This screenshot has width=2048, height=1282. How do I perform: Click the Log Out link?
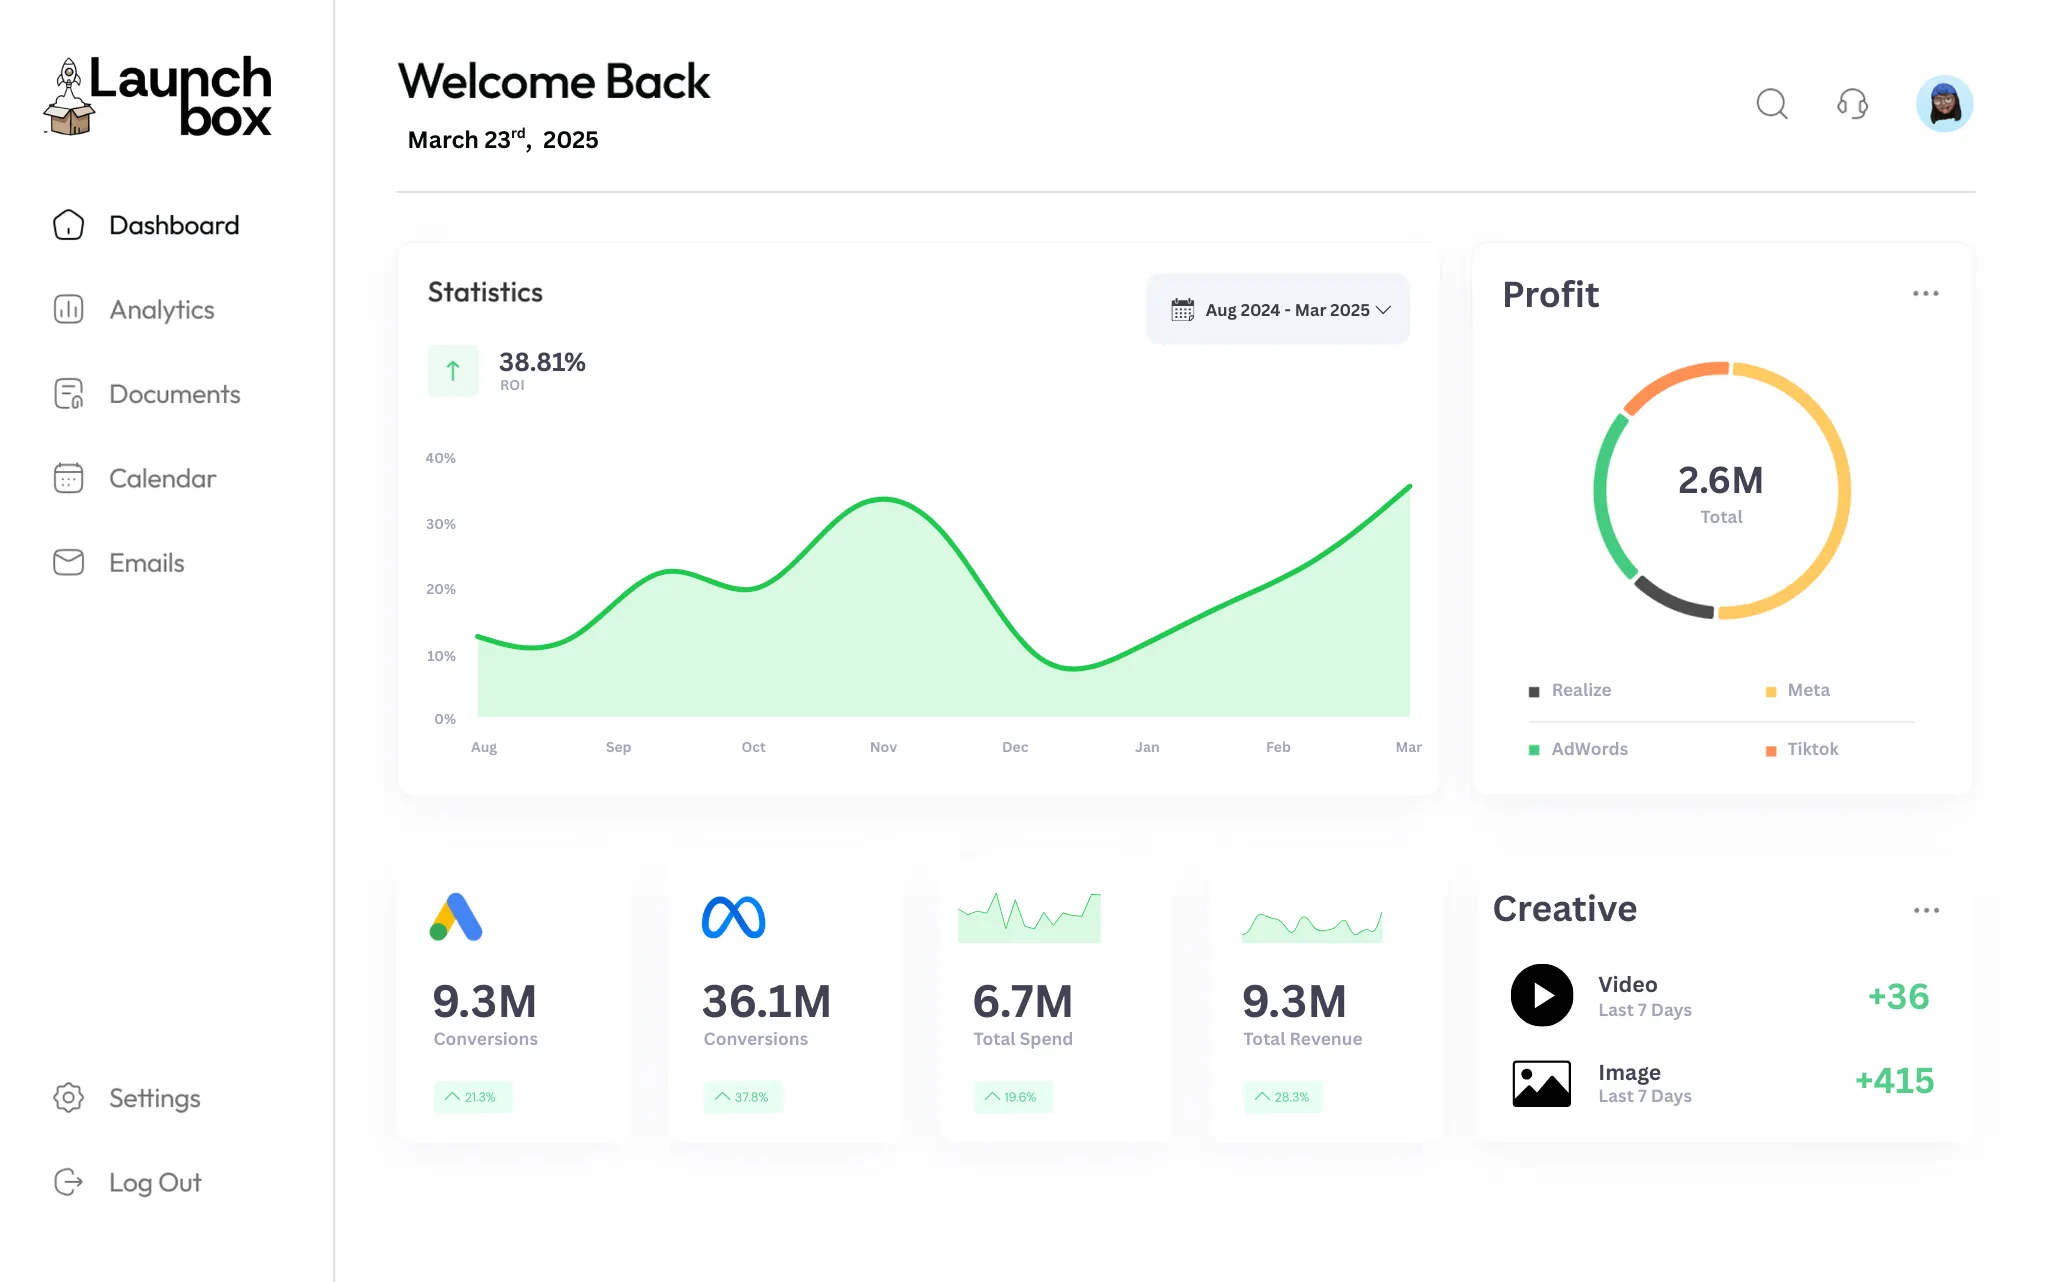[155, 1182]
